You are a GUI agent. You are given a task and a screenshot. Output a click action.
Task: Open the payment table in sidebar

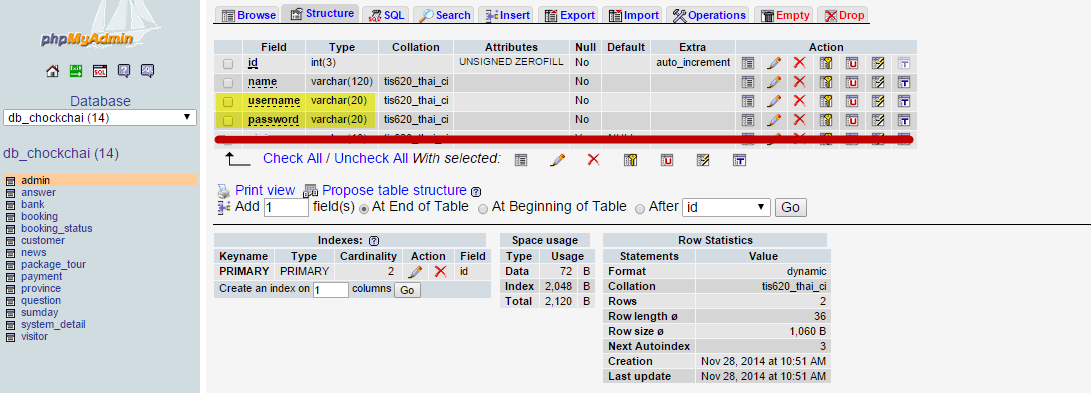(41, 277)
